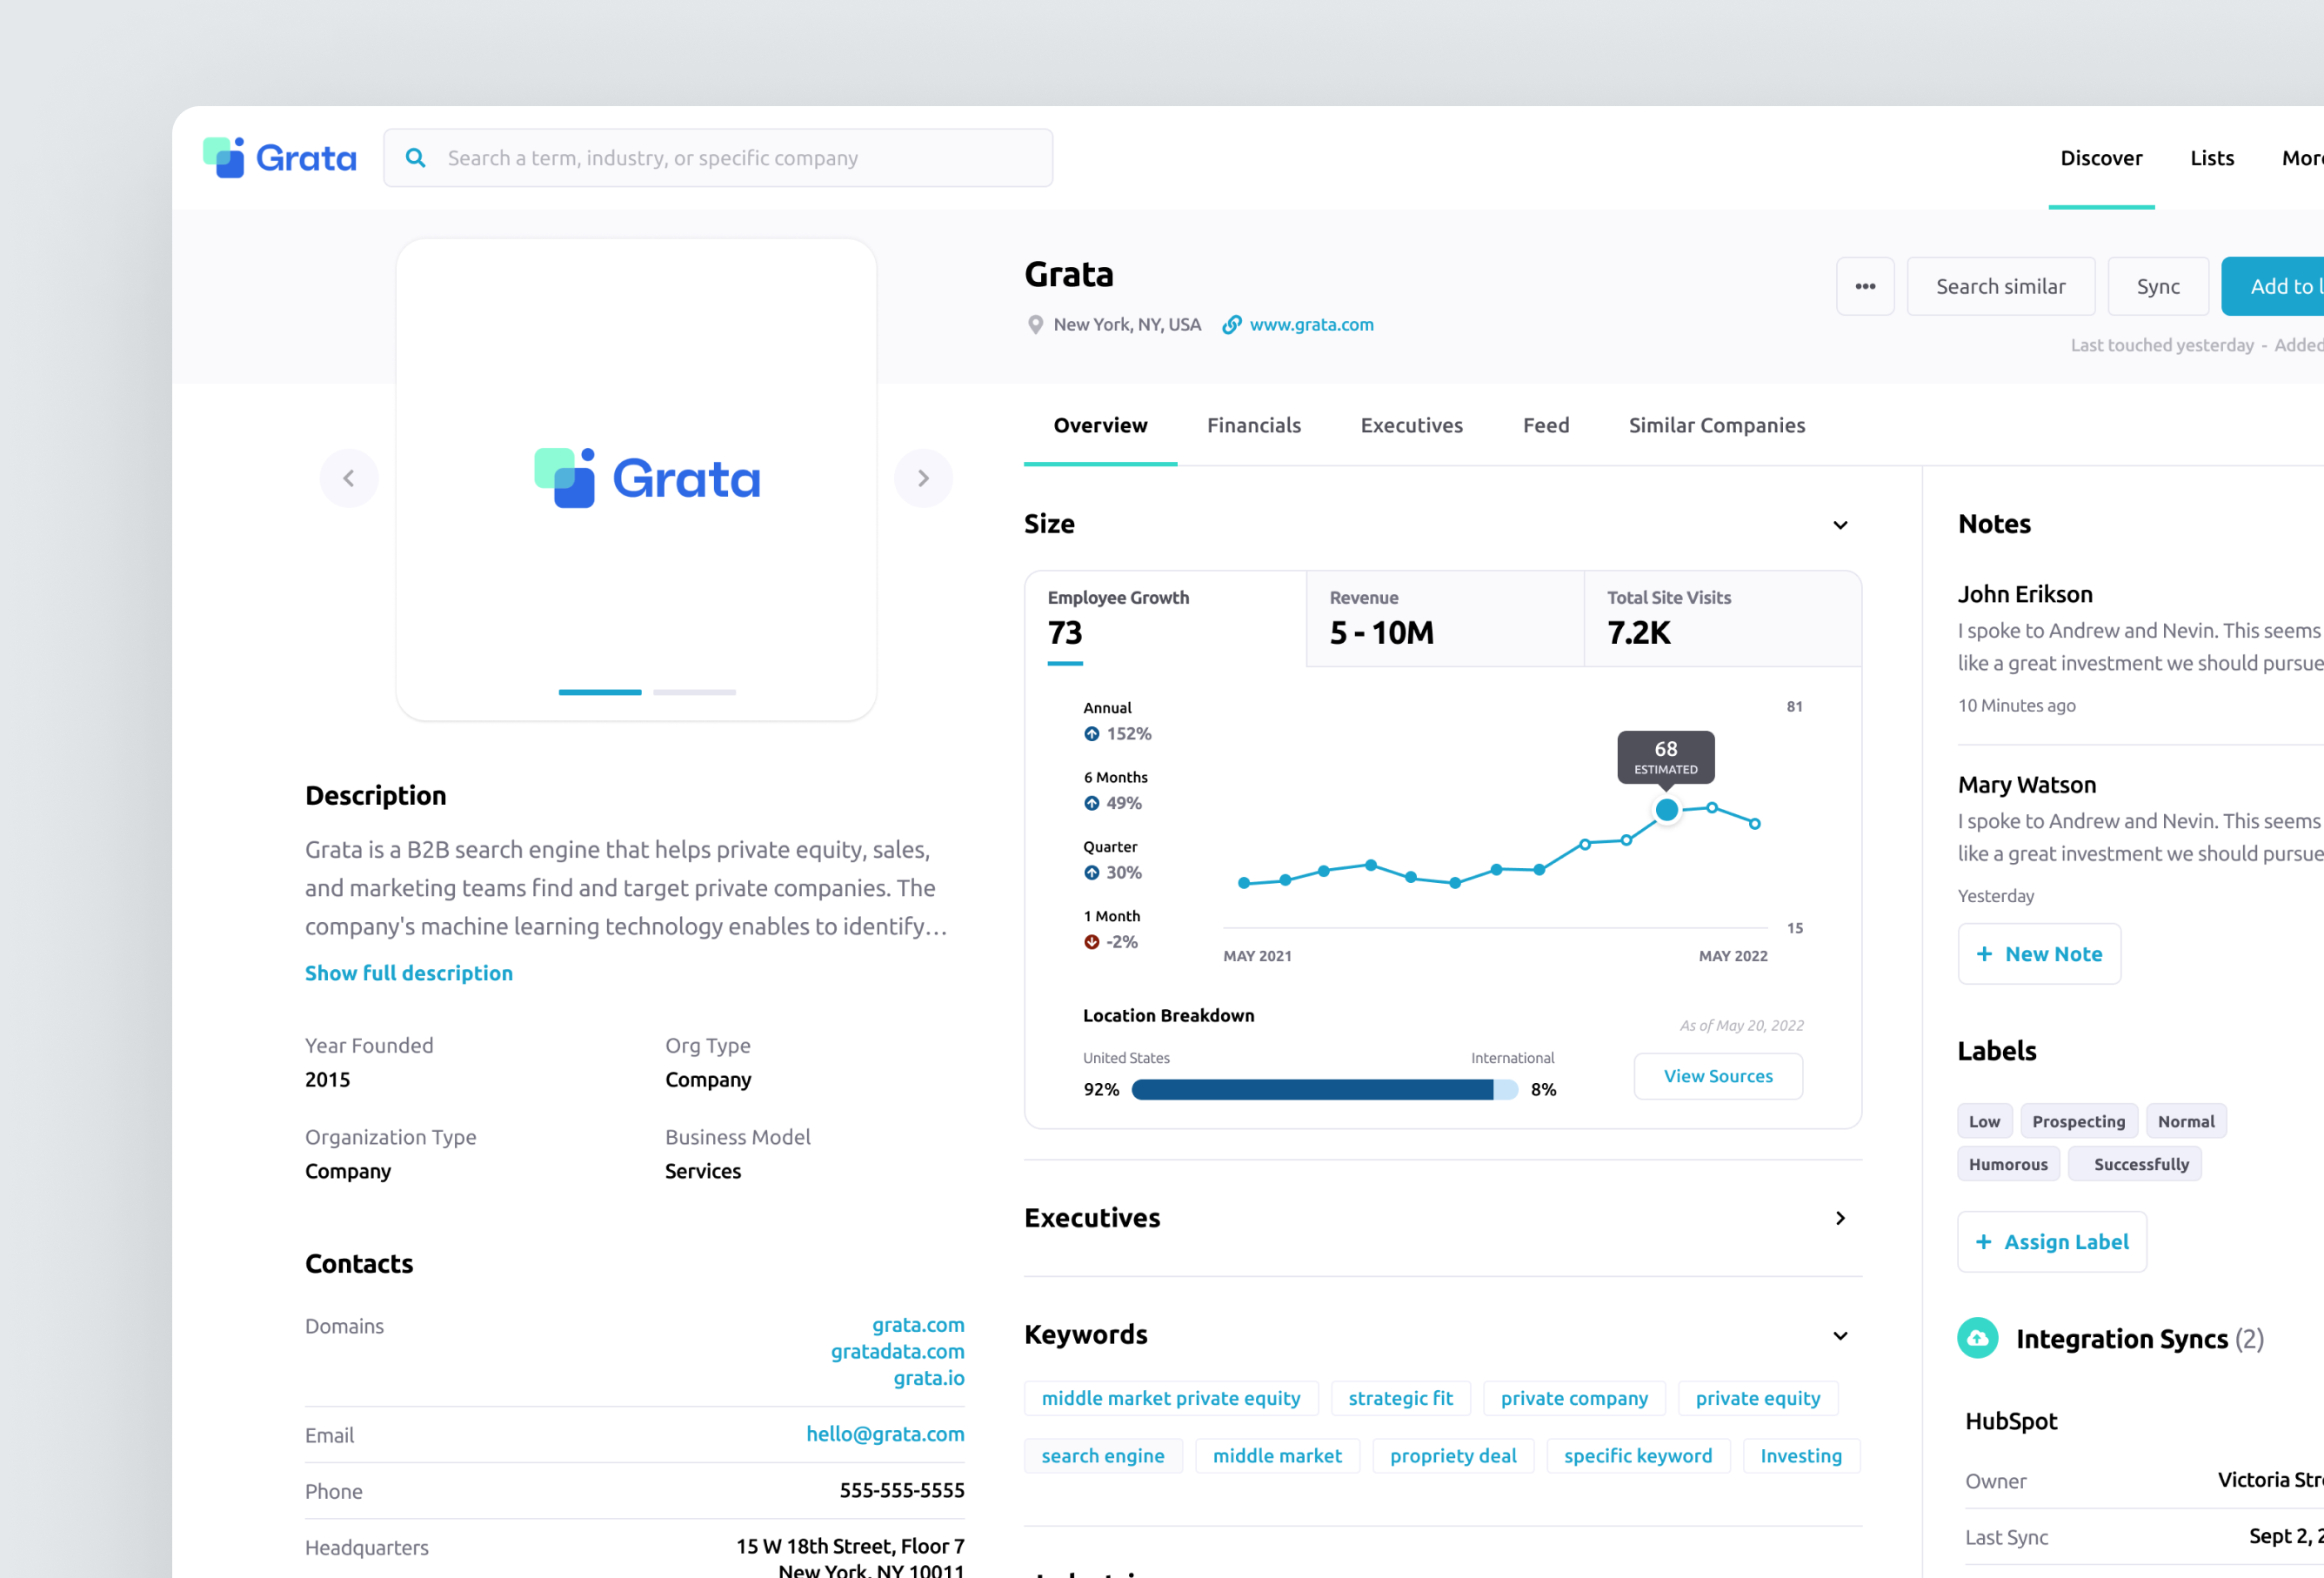The width and height of the screenshot is (2324, 1578).
Task: Click the Annual growth up-arrow icon
Action: (1091, 734)
